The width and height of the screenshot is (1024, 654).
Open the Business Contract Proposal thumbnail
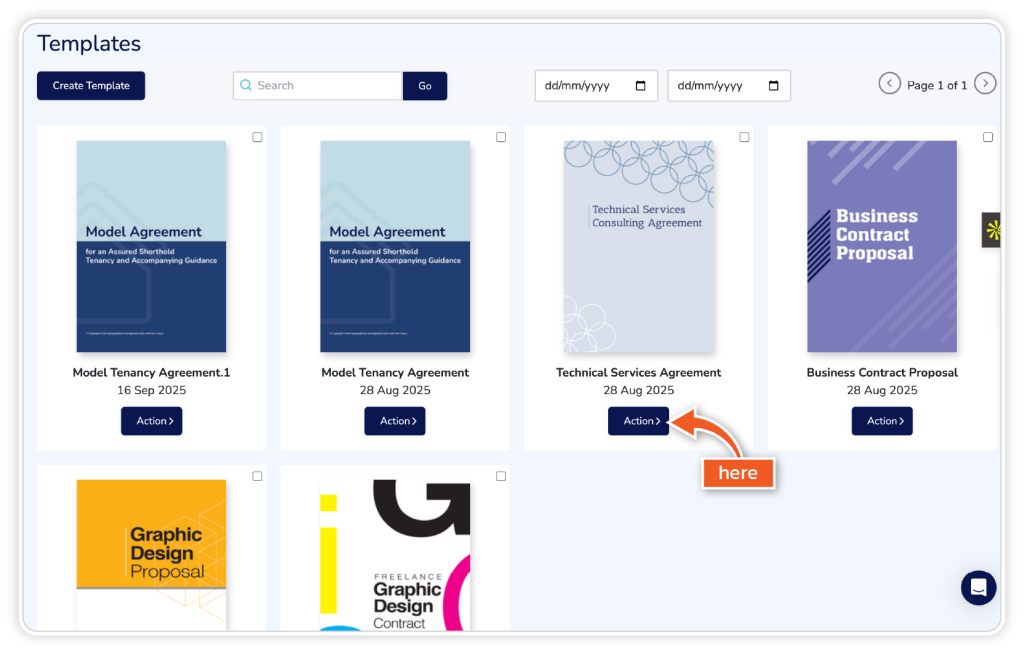pyautogui.click(x=881, y=246)
